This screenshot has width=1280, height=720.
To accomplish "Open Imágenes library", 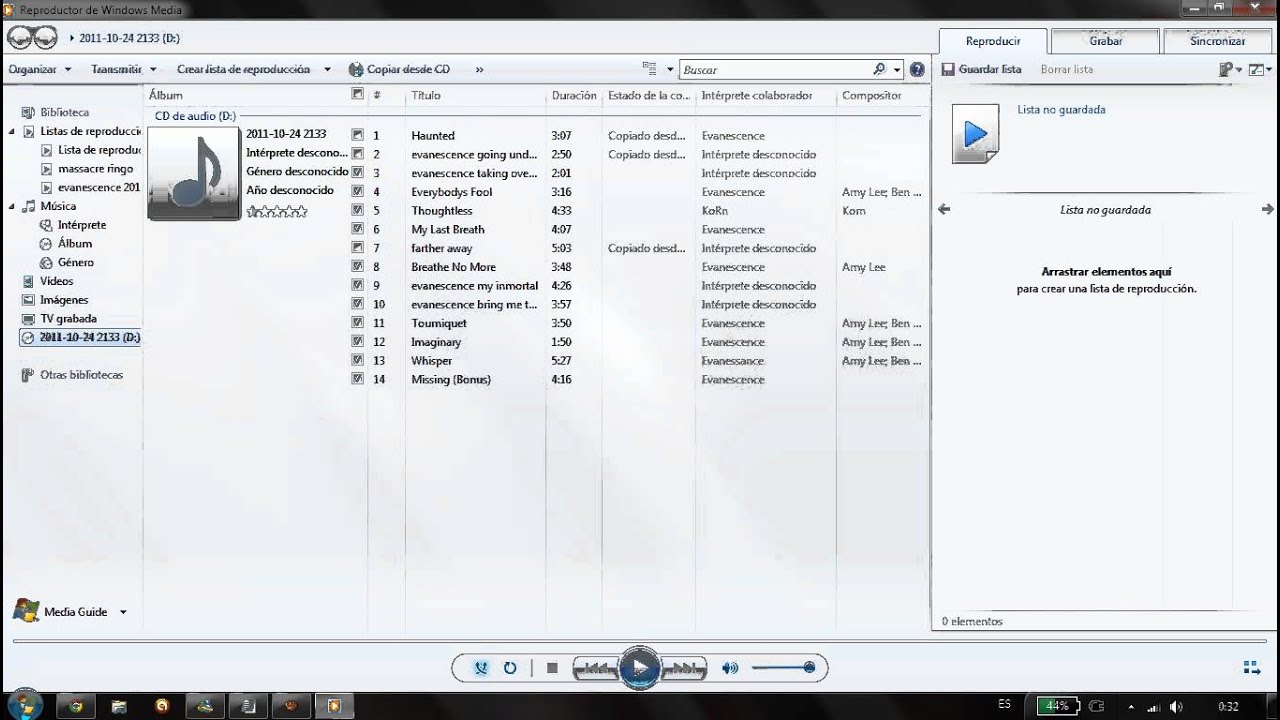I will pos(63,300).
